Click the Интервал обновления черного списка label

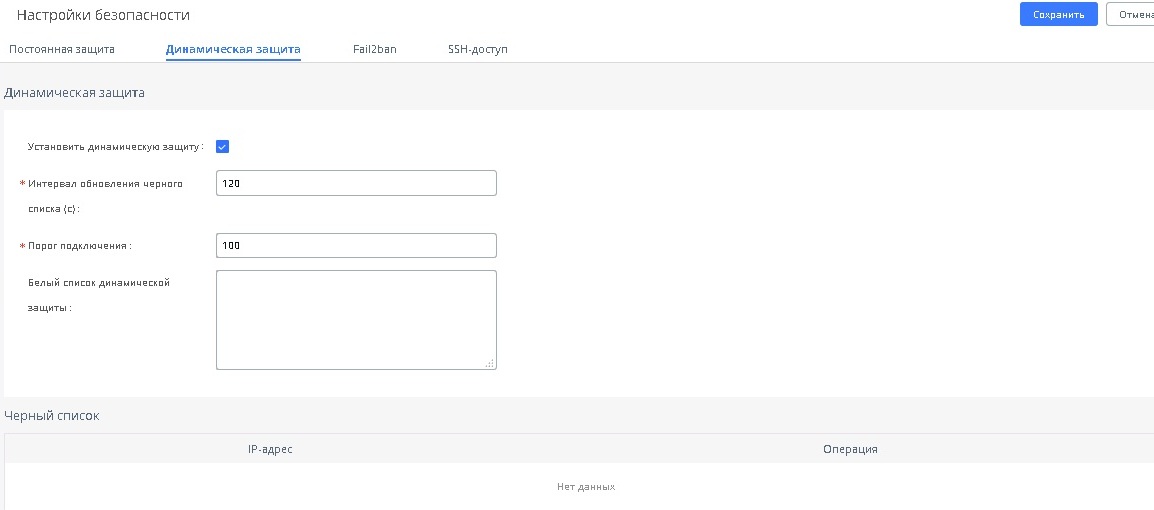click(x=105, y=196)
